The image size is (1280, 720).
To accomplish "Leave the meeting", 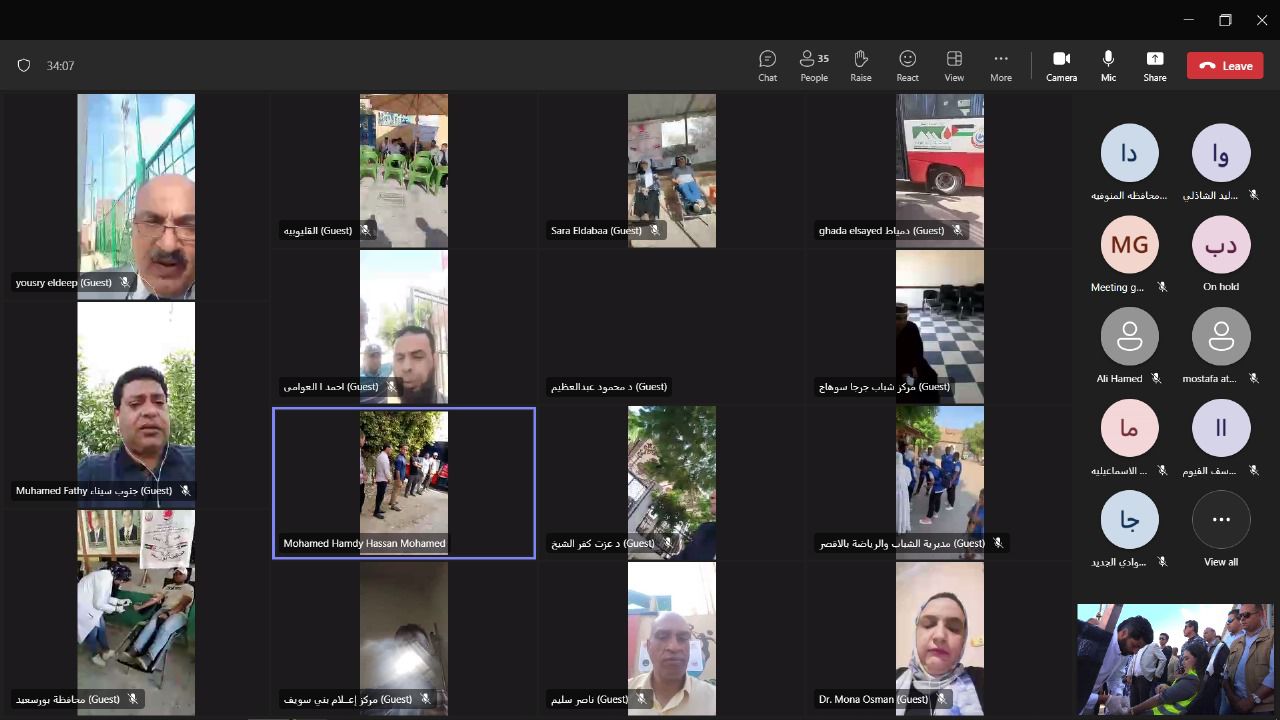I will click(x=1225, y=65).
